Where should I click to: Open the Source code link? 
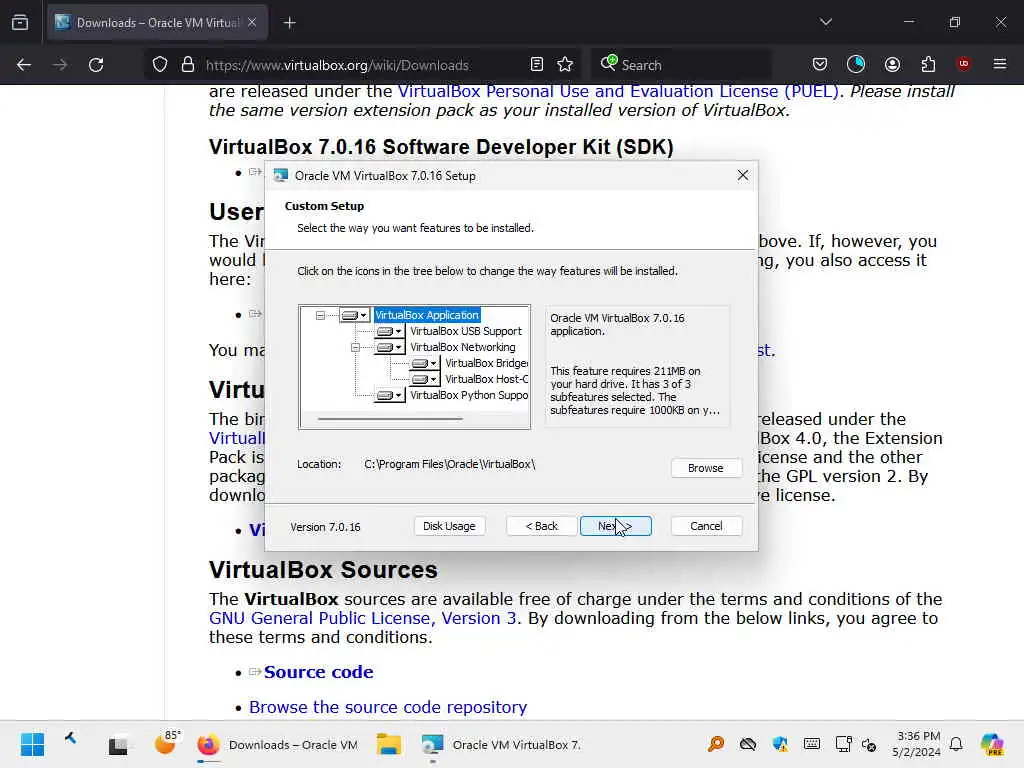point(318,672)
